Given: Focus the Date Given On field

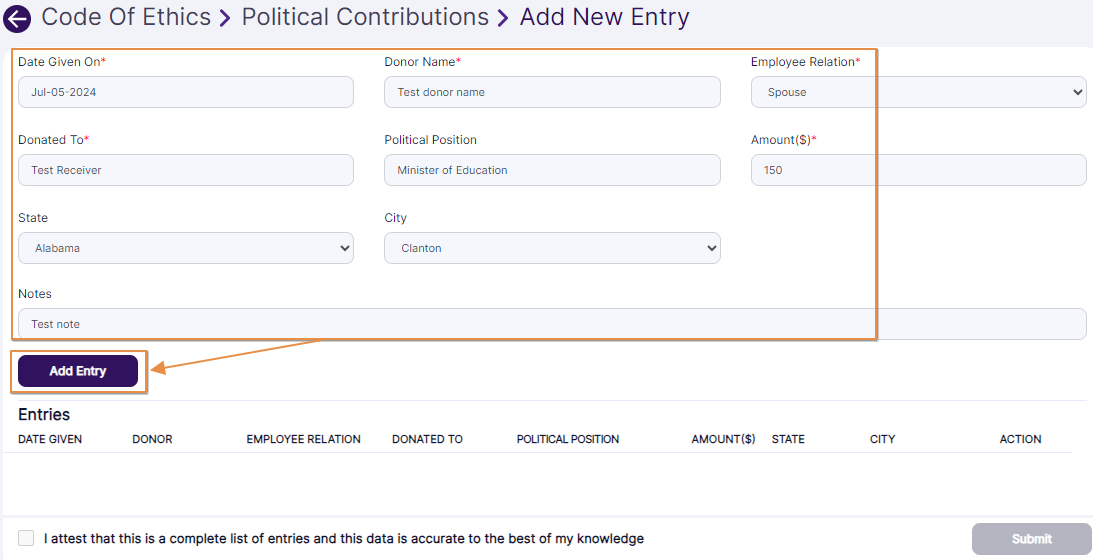Looking at the screenshot, I should coord(186,92).
